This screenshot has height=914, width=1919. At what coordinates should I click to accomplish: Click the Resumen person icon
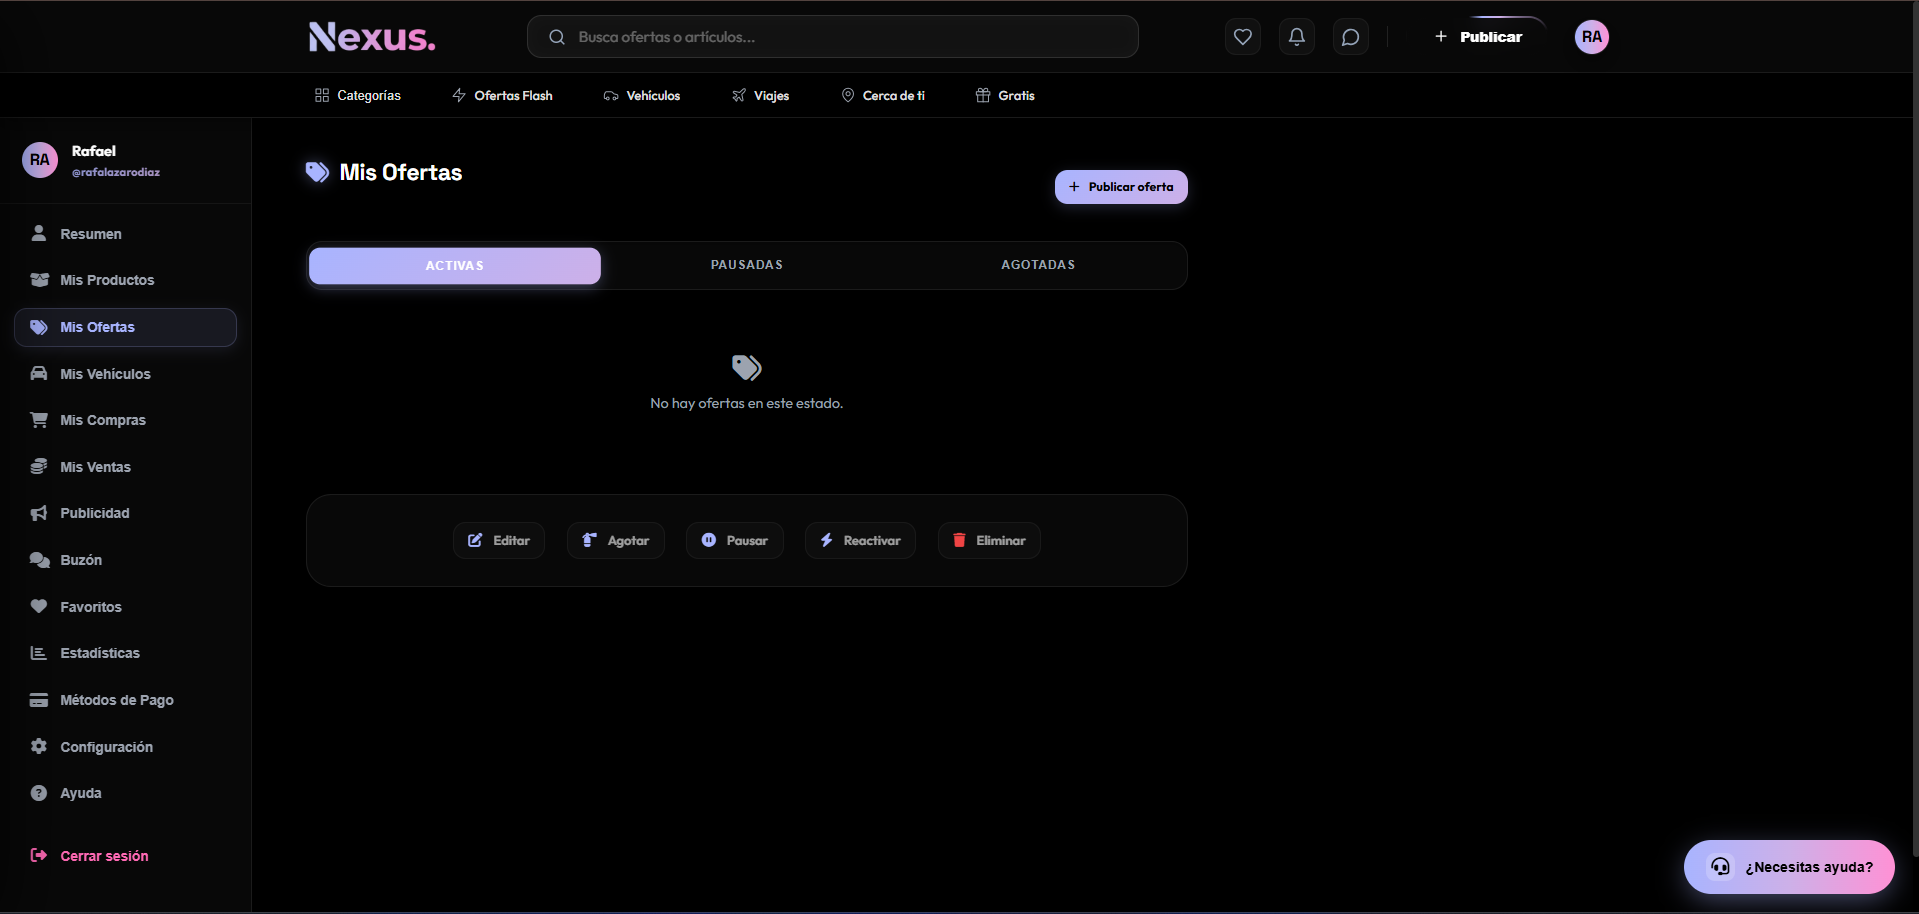pos(39,233)
